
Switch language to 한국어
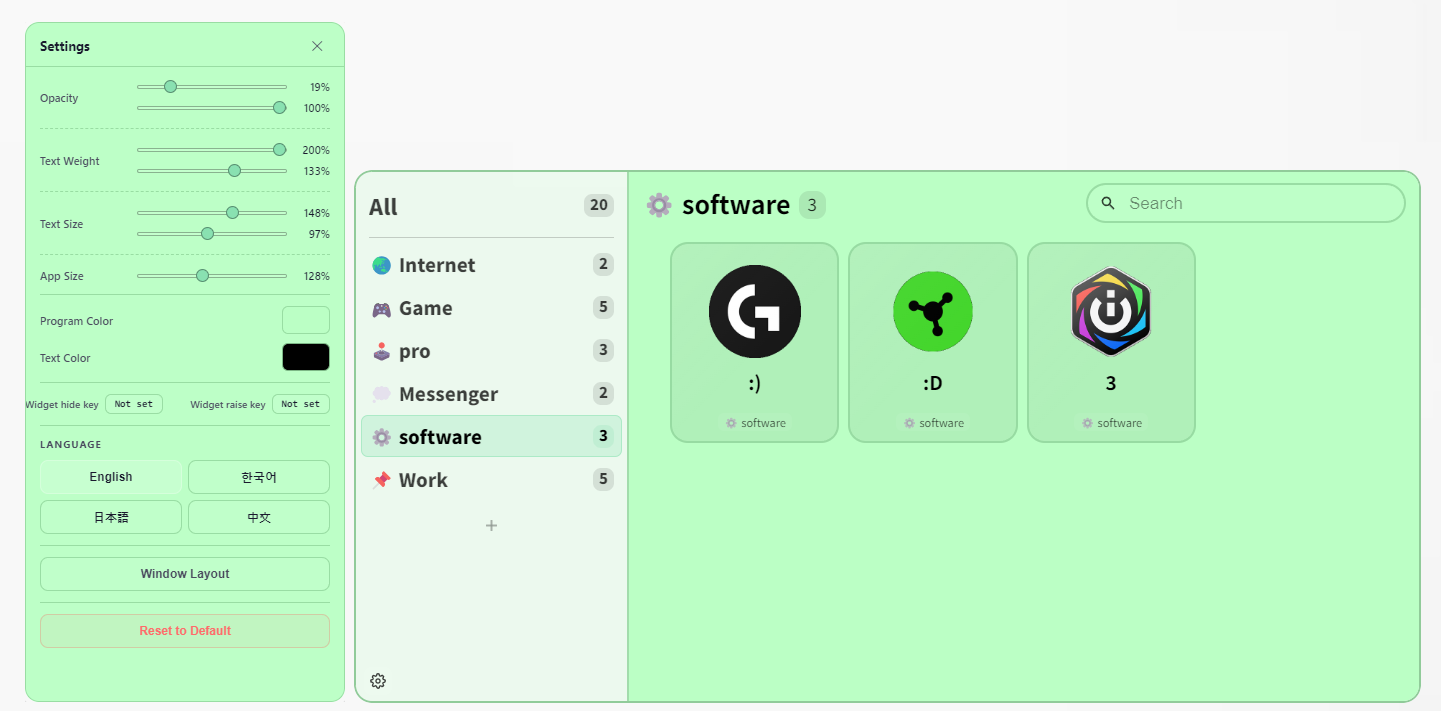[259, 477]
